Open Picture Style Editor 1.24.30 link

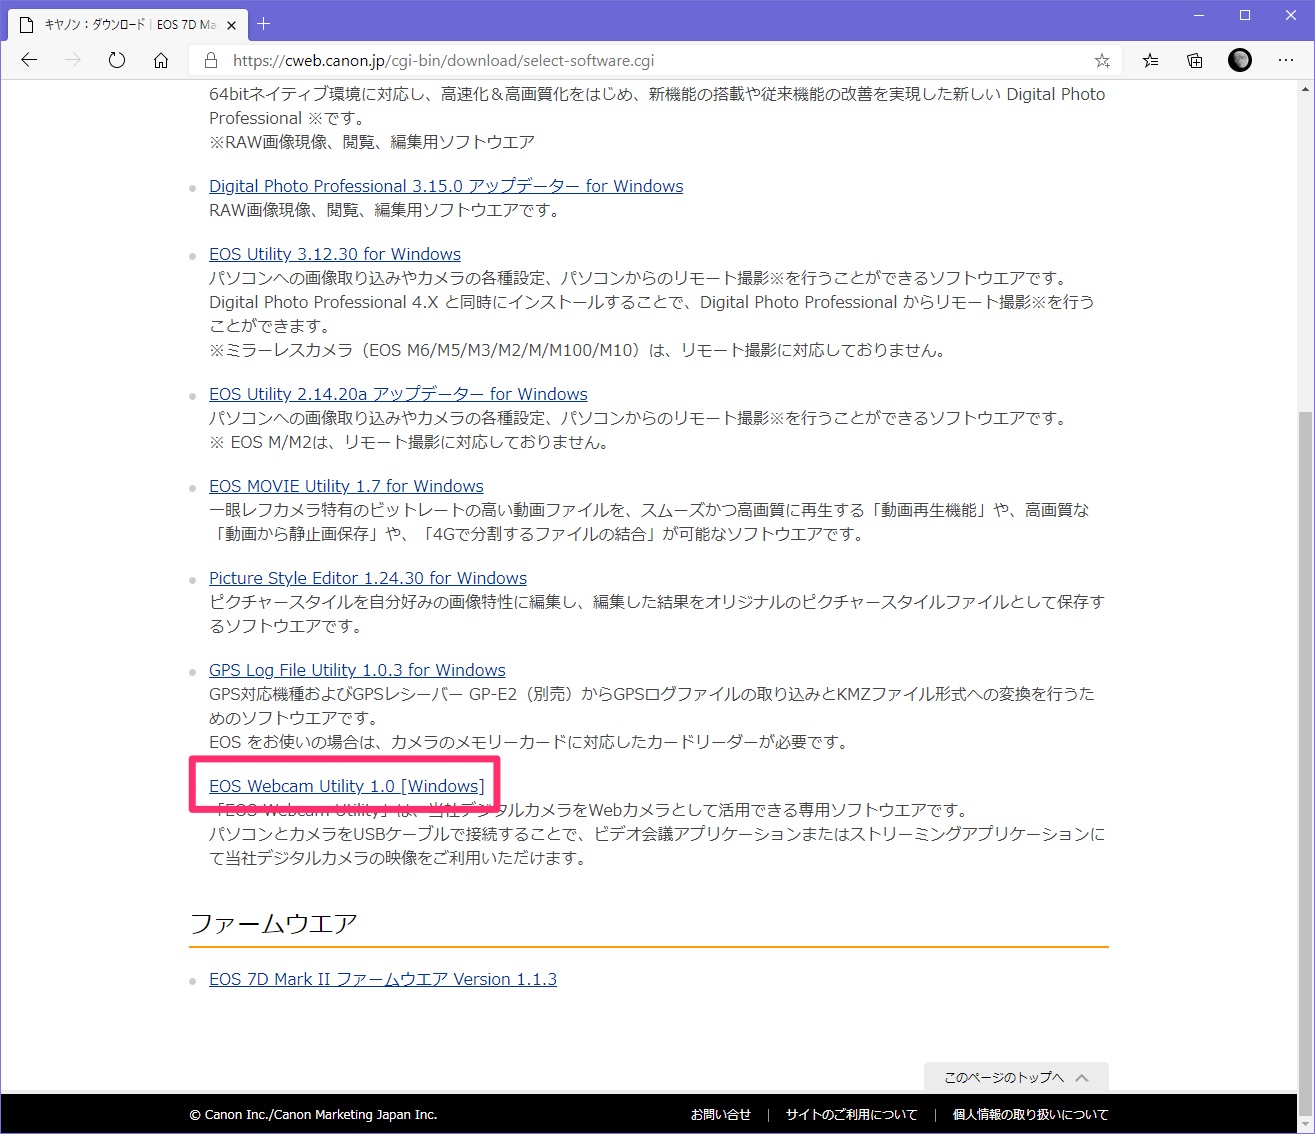click(x=368, y=578)
